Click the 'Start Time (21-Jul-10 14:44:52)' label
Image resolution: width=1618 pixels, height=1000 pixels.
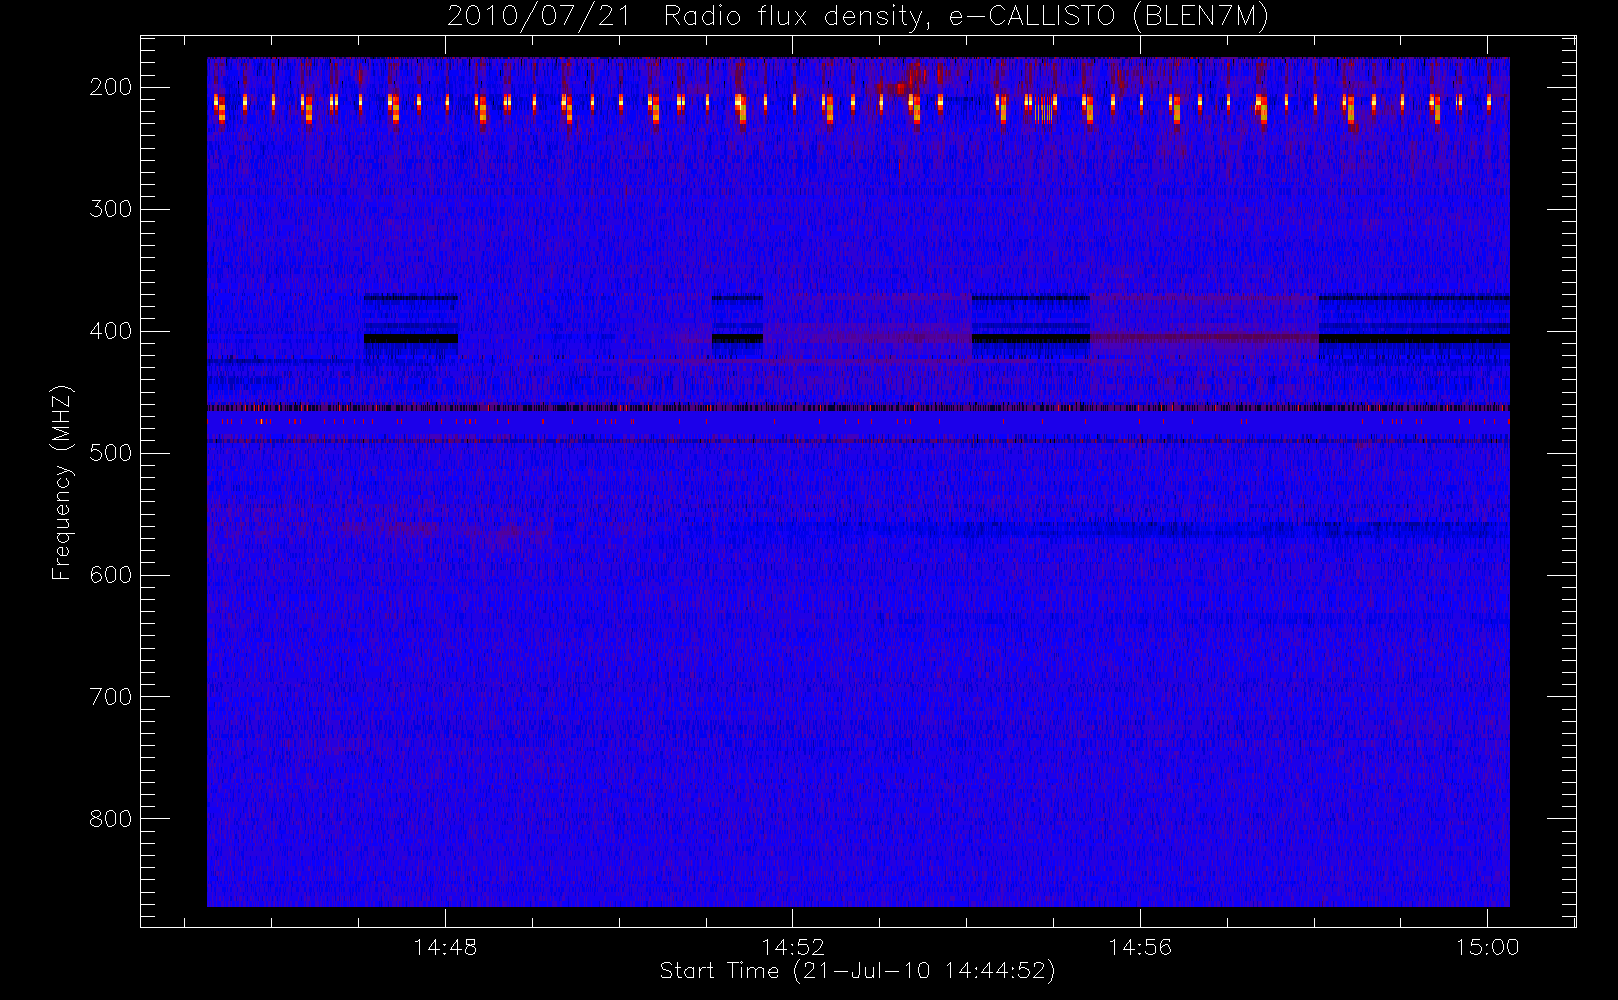[x=858, y=971]
